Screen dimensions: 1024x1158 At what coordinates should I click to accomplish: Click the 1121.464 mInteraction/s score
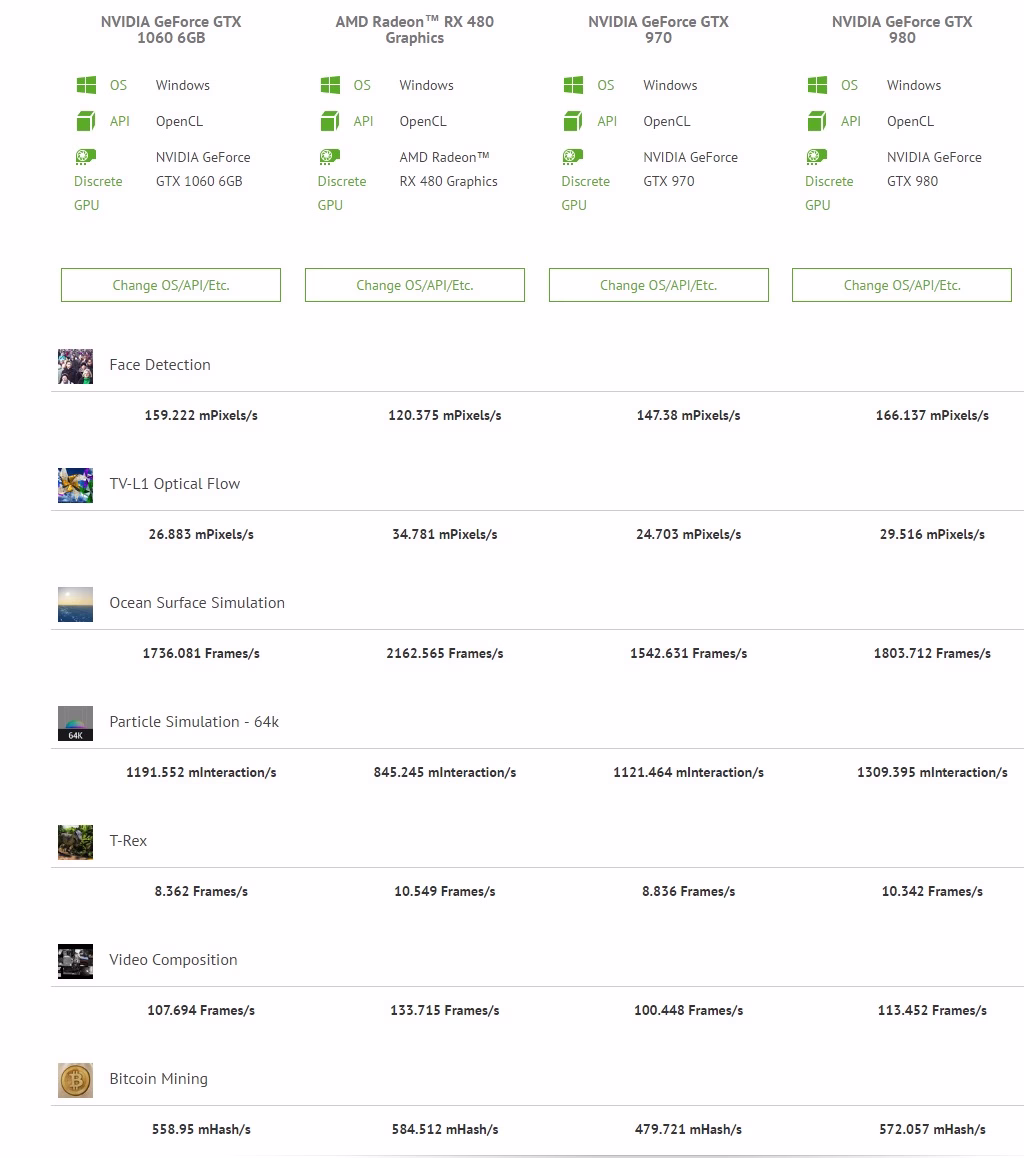tap(688, 772)
